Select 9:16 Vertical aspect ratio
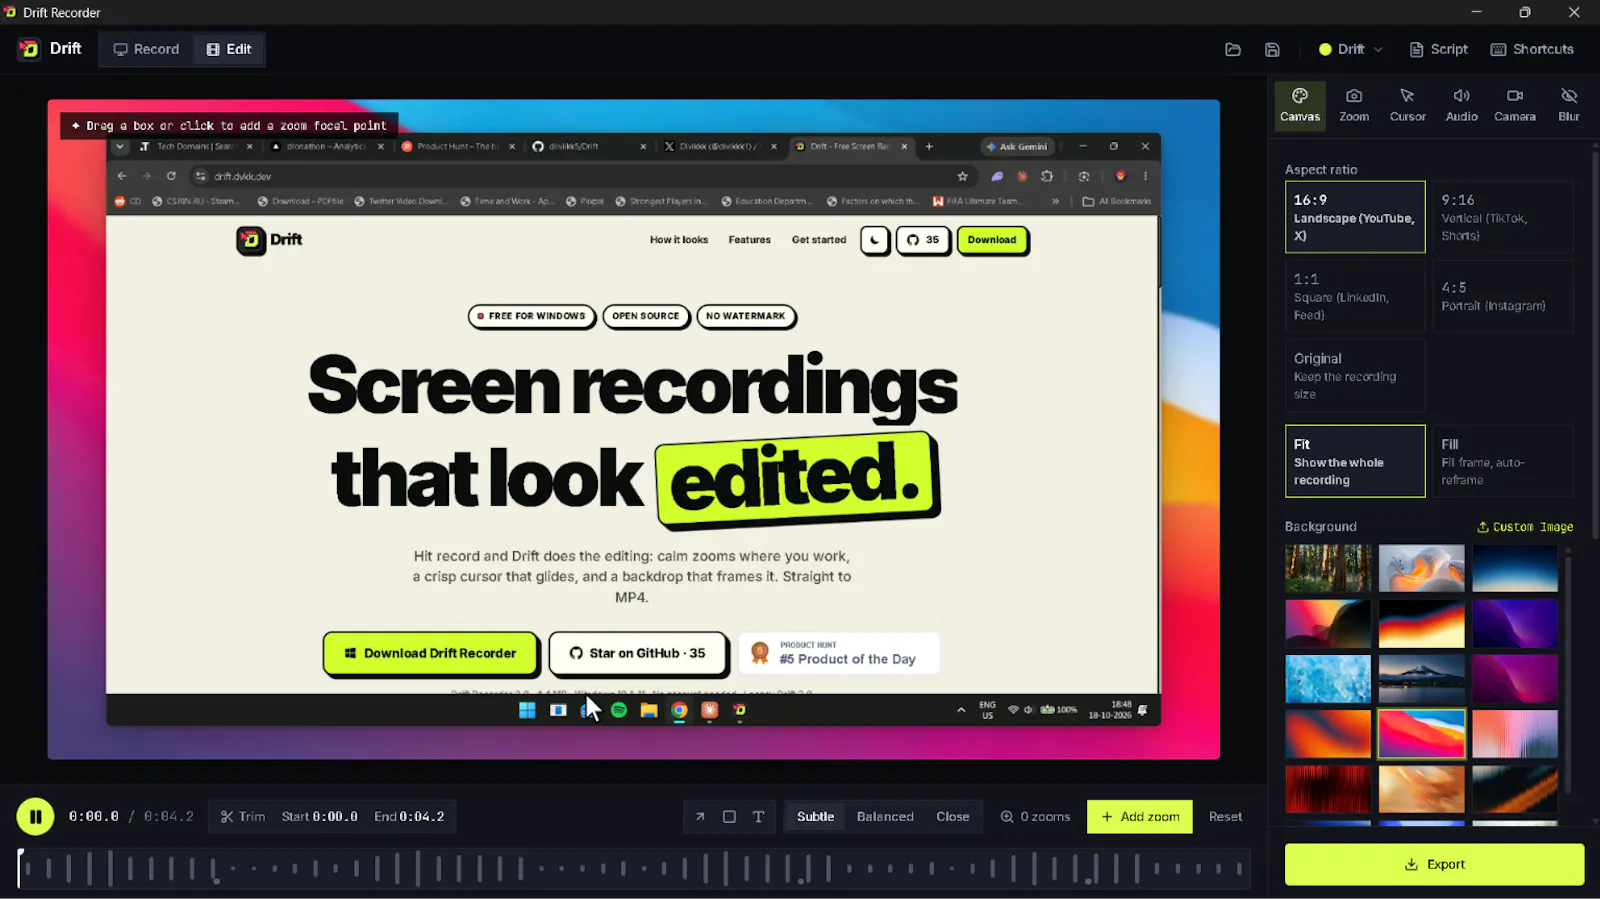 pos(1502,217)
